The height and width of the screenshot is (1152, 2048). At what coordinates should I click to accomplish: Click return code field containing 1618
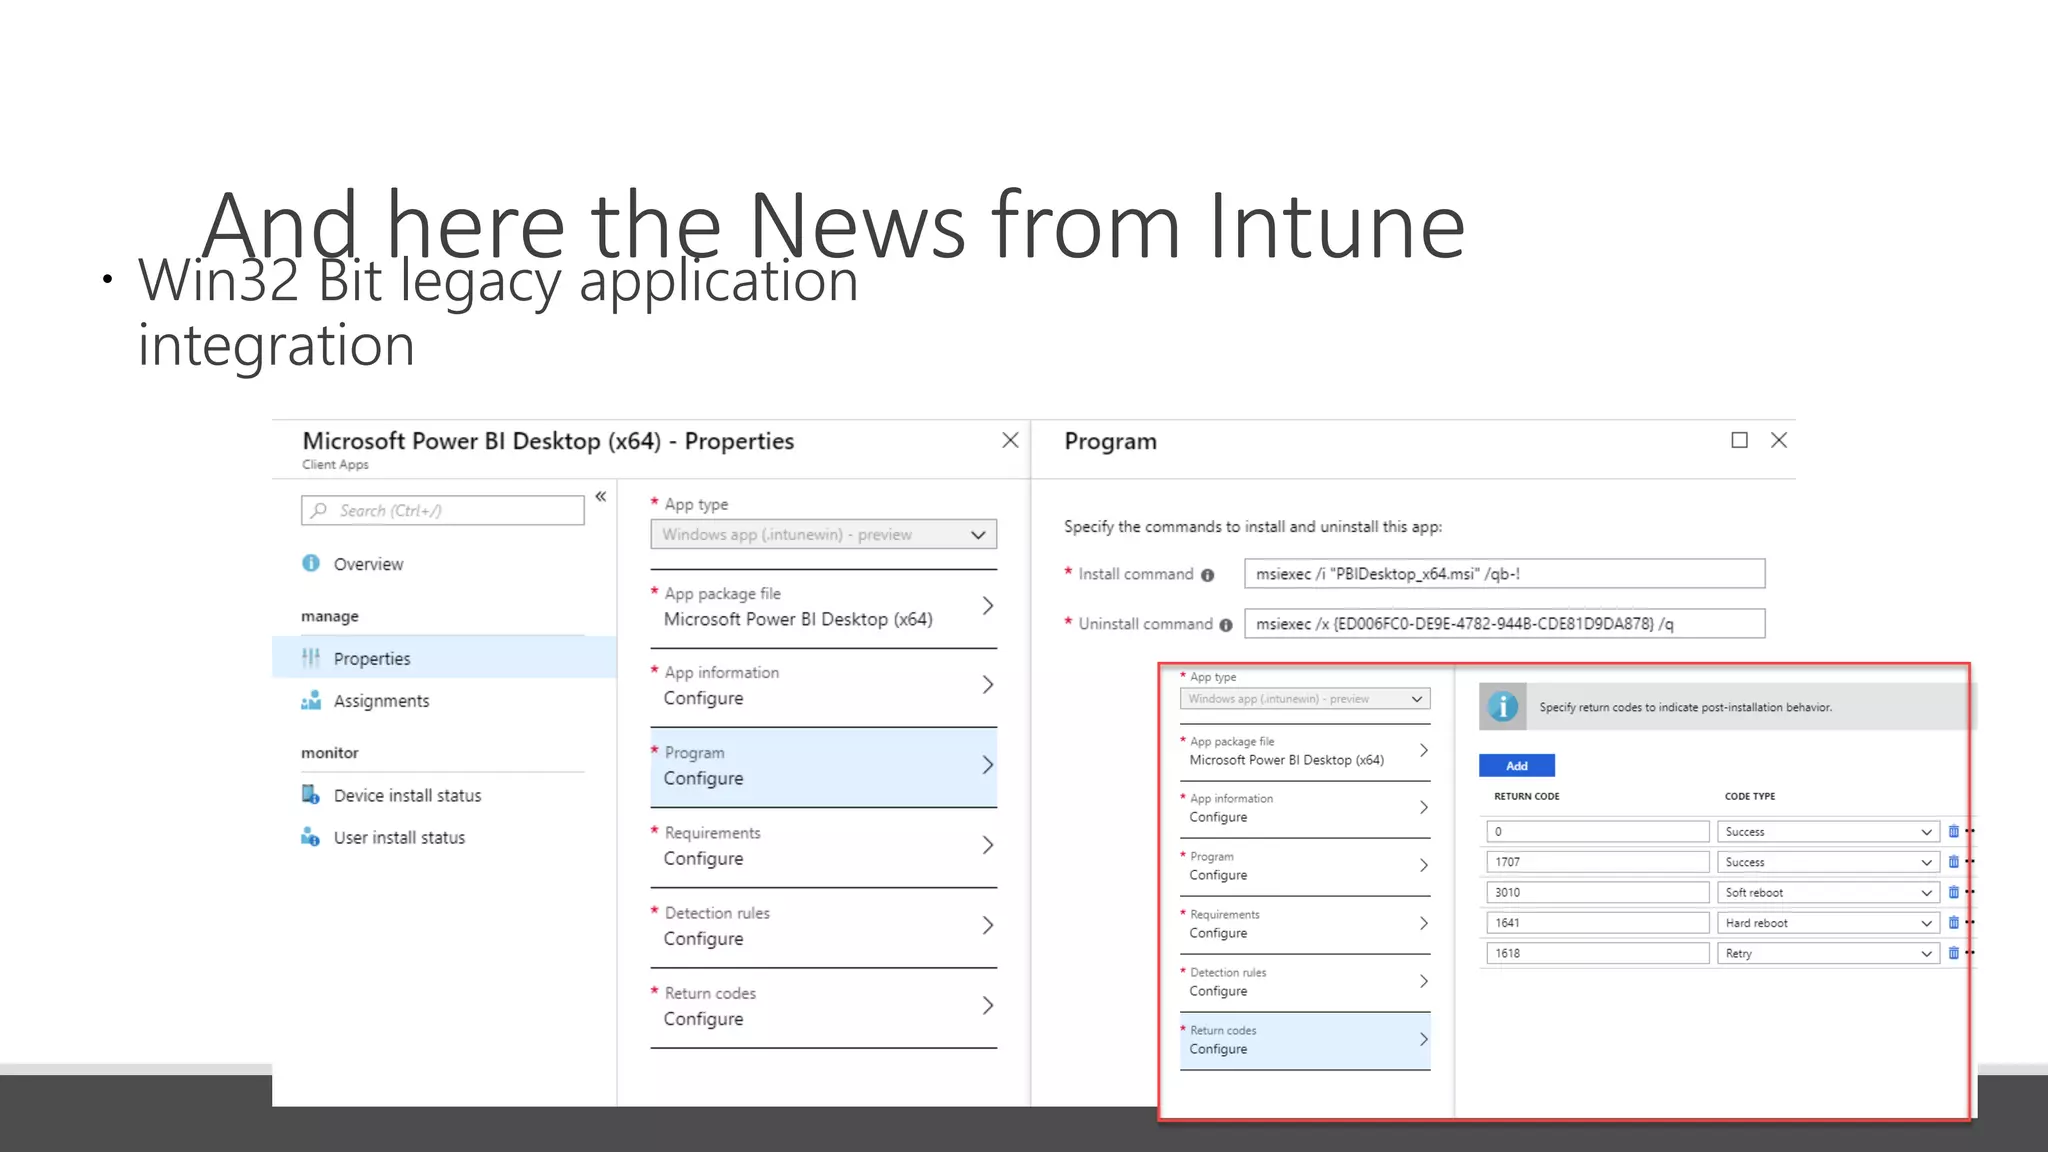(1598, 954)
